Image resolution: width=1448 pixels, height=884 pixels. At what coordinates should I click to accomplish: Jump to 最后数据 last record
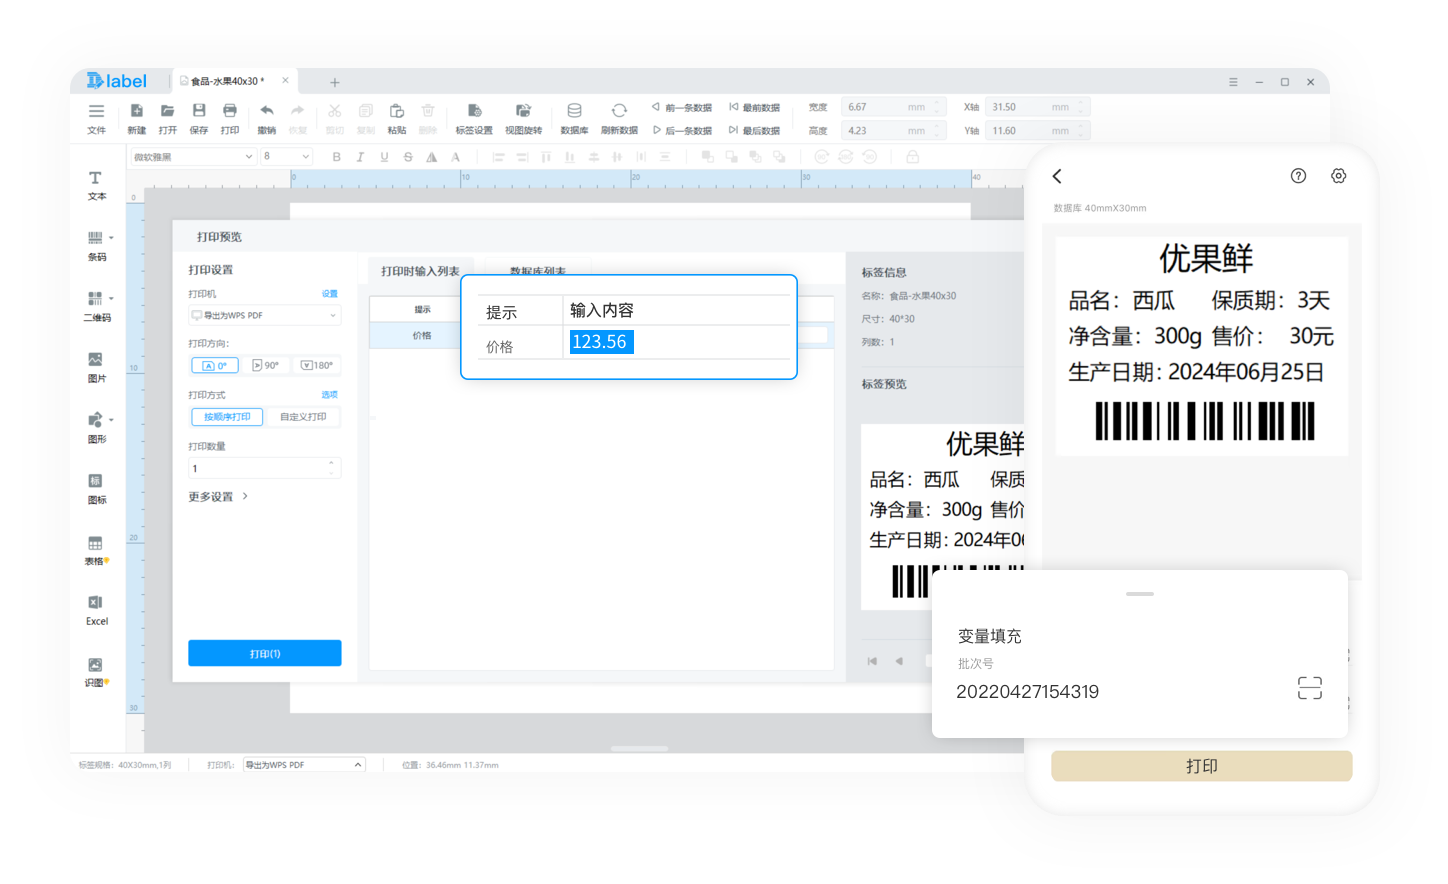(x=754, y=131)
